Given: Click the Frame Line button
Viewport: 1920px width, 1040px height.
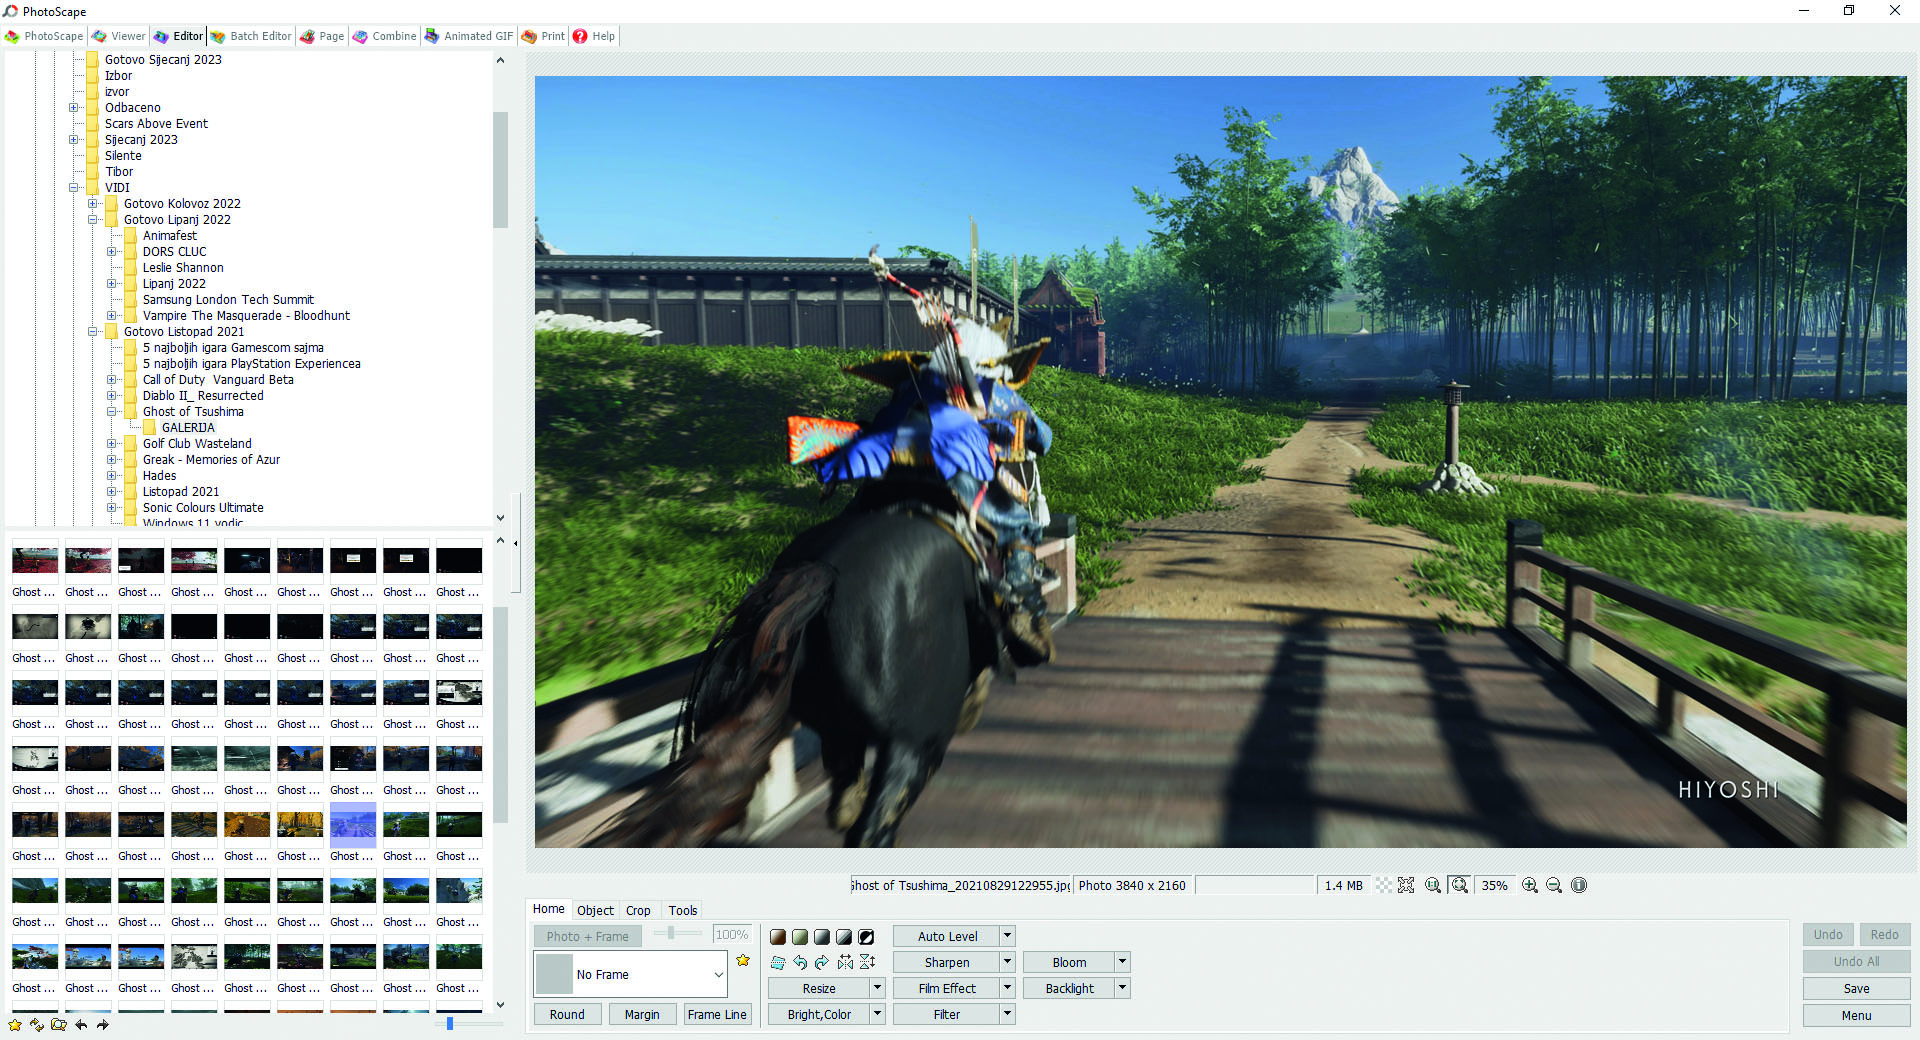Looking at the screenshot, I should click(717, 1014).
